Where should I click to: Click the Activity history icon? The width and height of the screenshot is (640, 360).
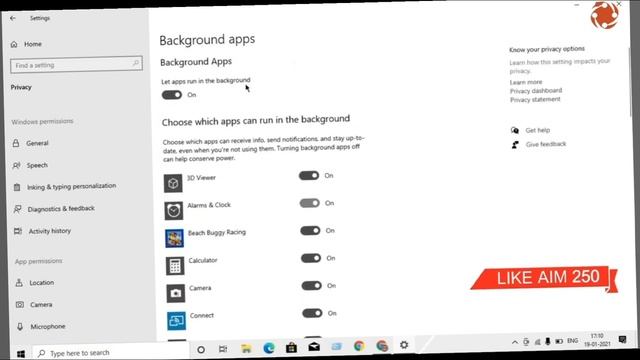[18, 231]
